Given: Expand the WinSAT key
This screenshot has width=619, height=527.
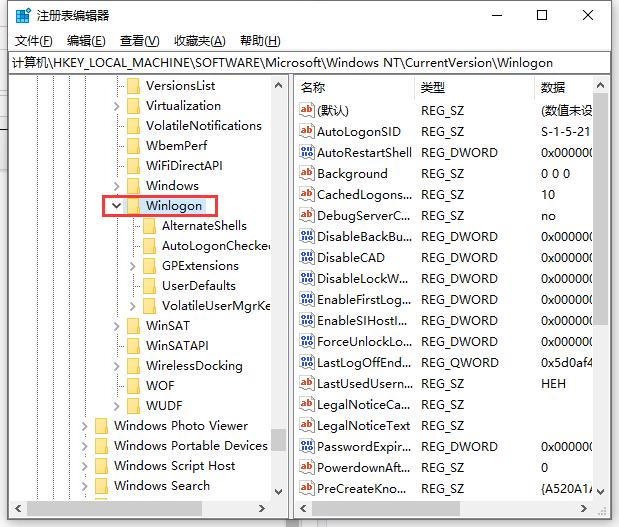Looking at the screenshot, I should [116, 326].
